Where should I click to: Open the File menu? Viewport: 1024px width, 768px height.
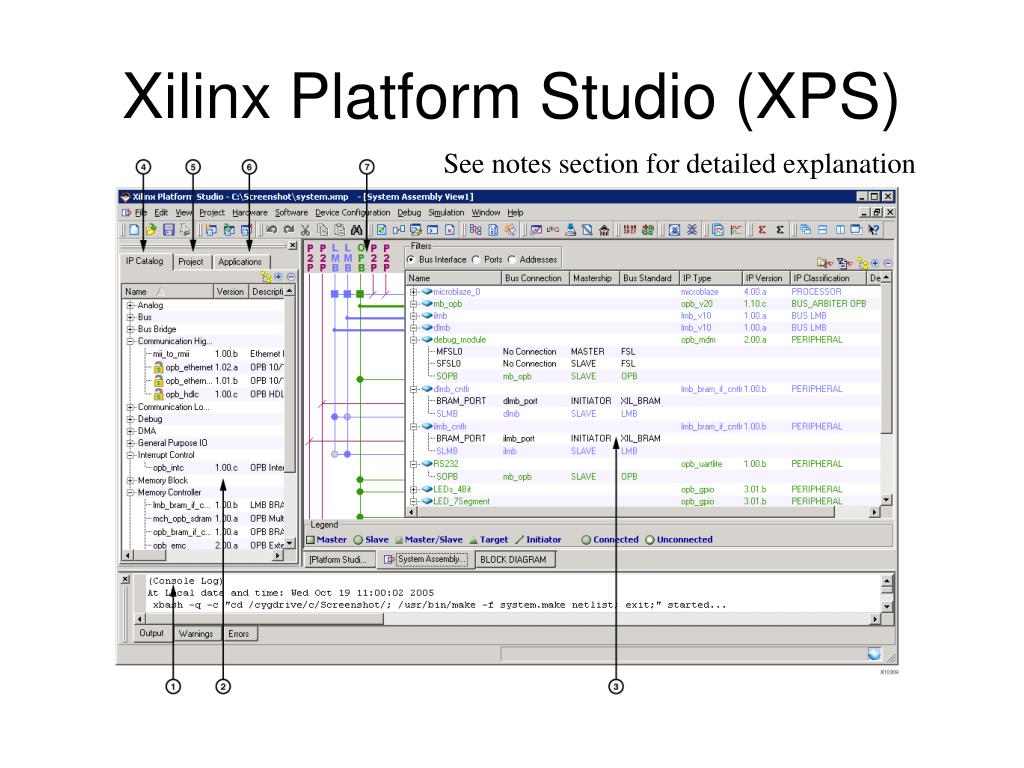[x=140, y=213]
